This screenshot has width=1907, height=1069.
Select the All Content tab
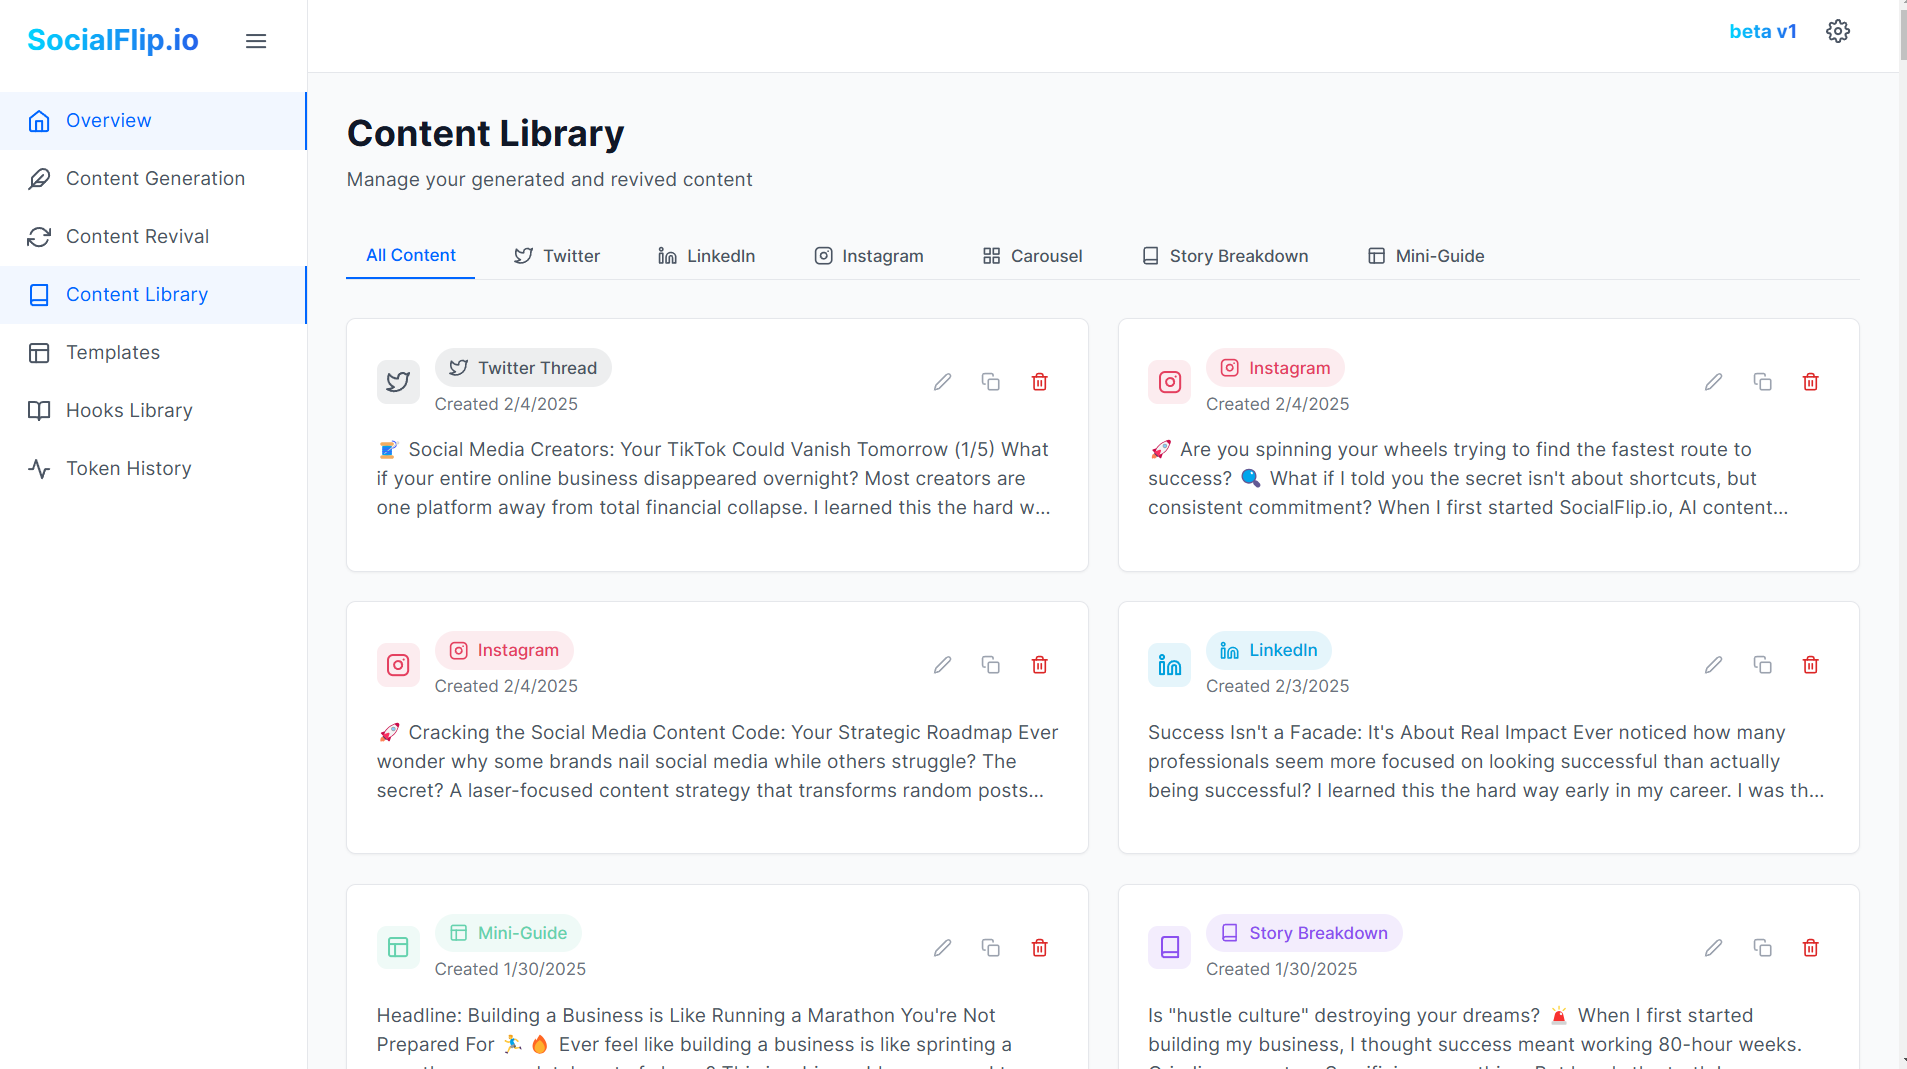click(x=410, y=256)
